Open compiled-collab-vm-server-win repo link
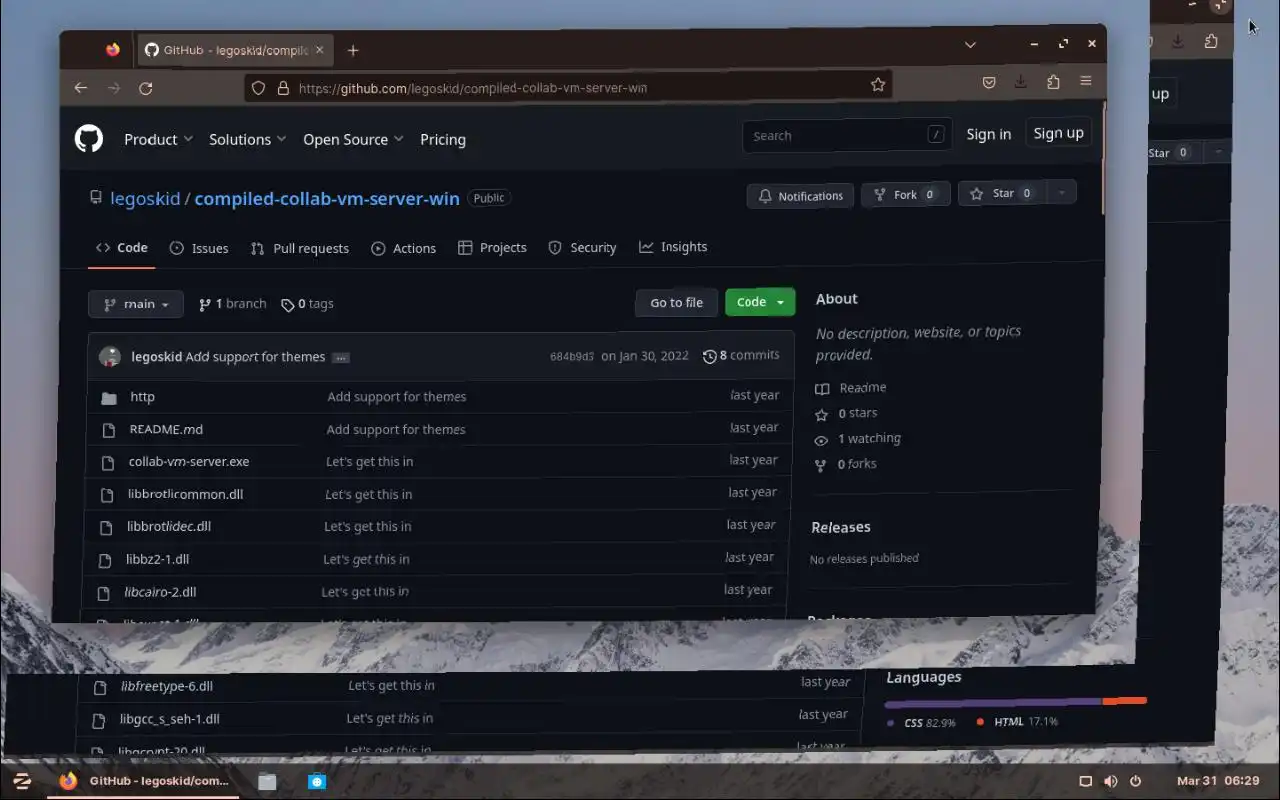 327,198
